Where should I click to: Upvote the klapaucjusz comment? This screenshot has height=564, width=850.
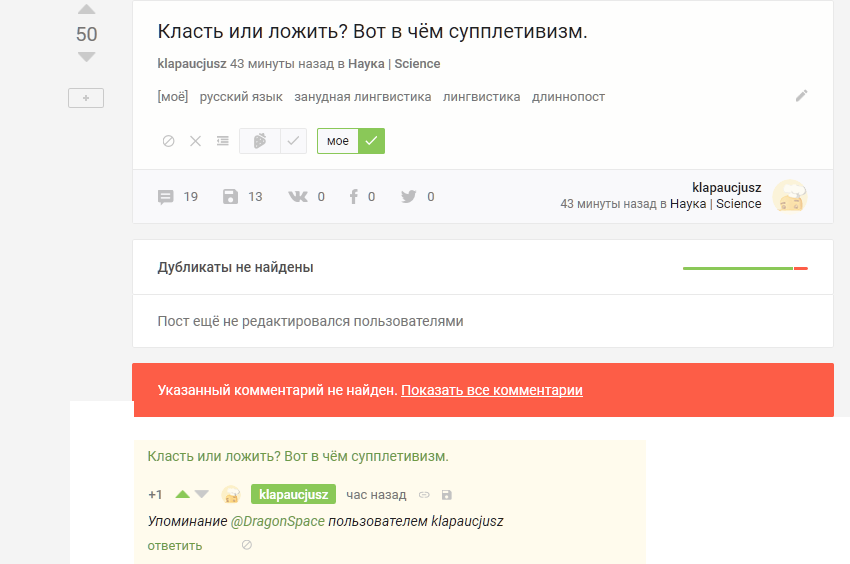182,494
